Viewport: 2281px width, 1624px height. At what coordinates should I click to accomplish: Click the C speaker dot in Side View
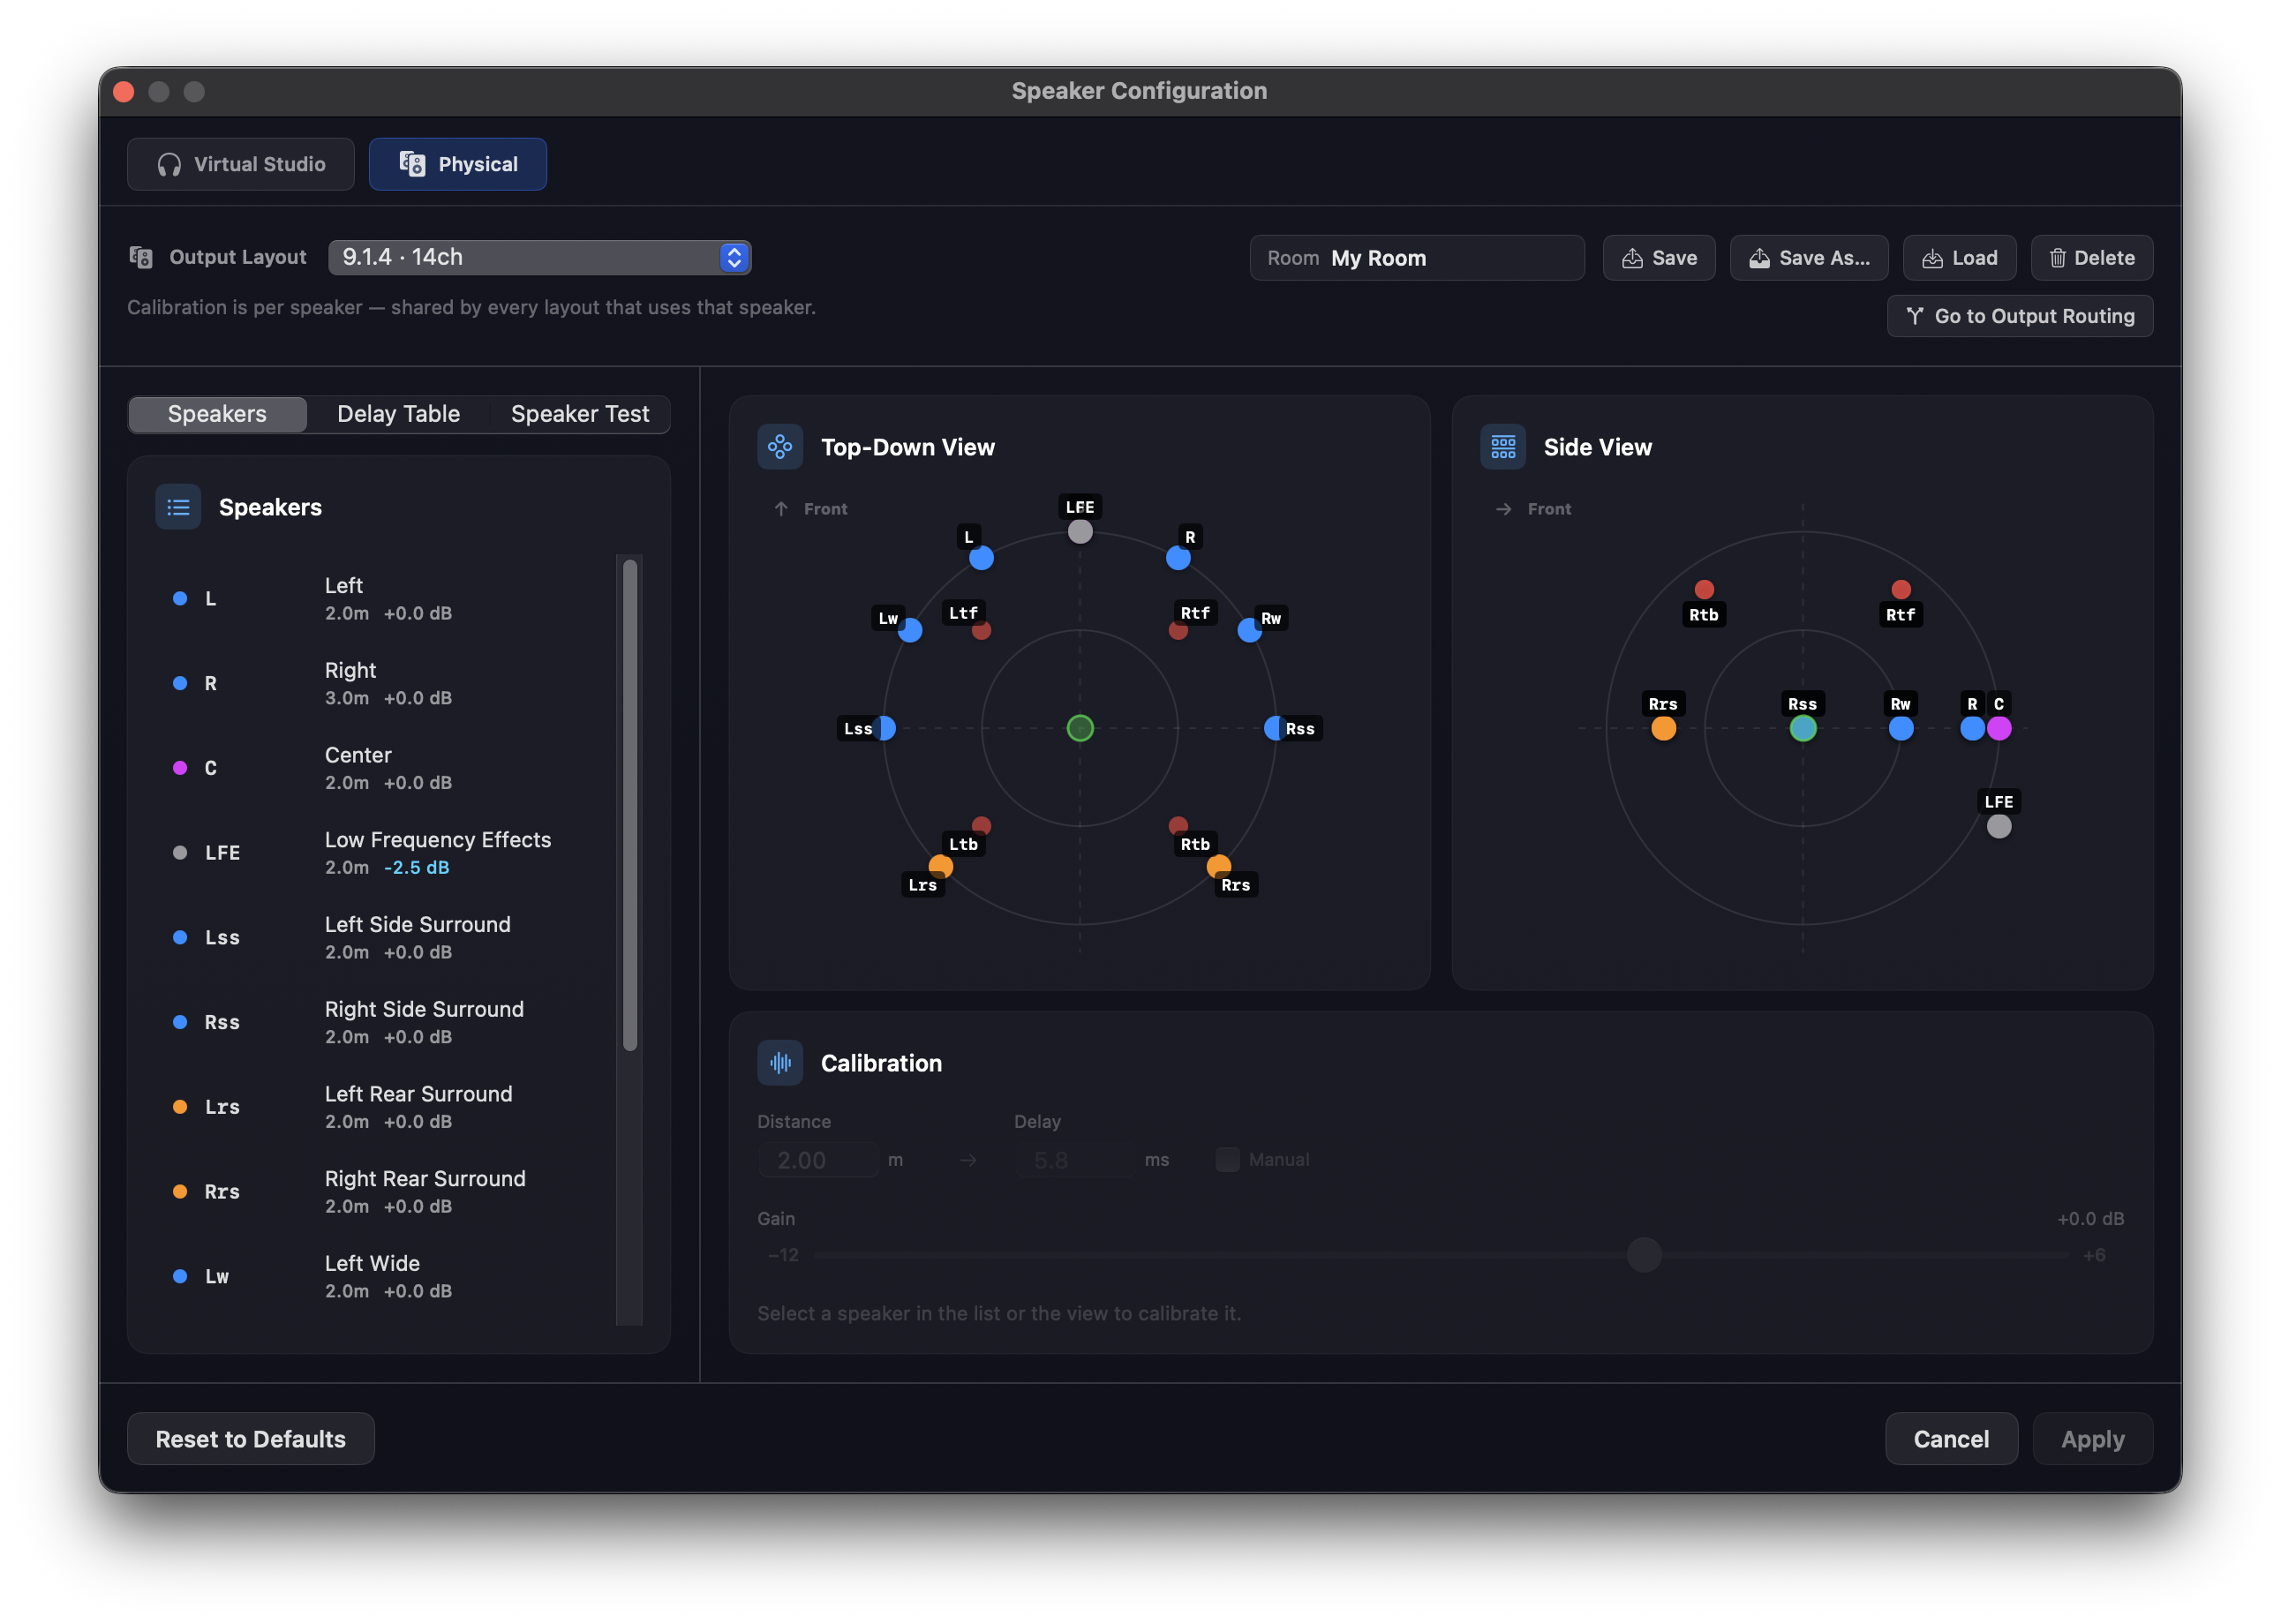pyautogui.click(x=1999, y=728)
